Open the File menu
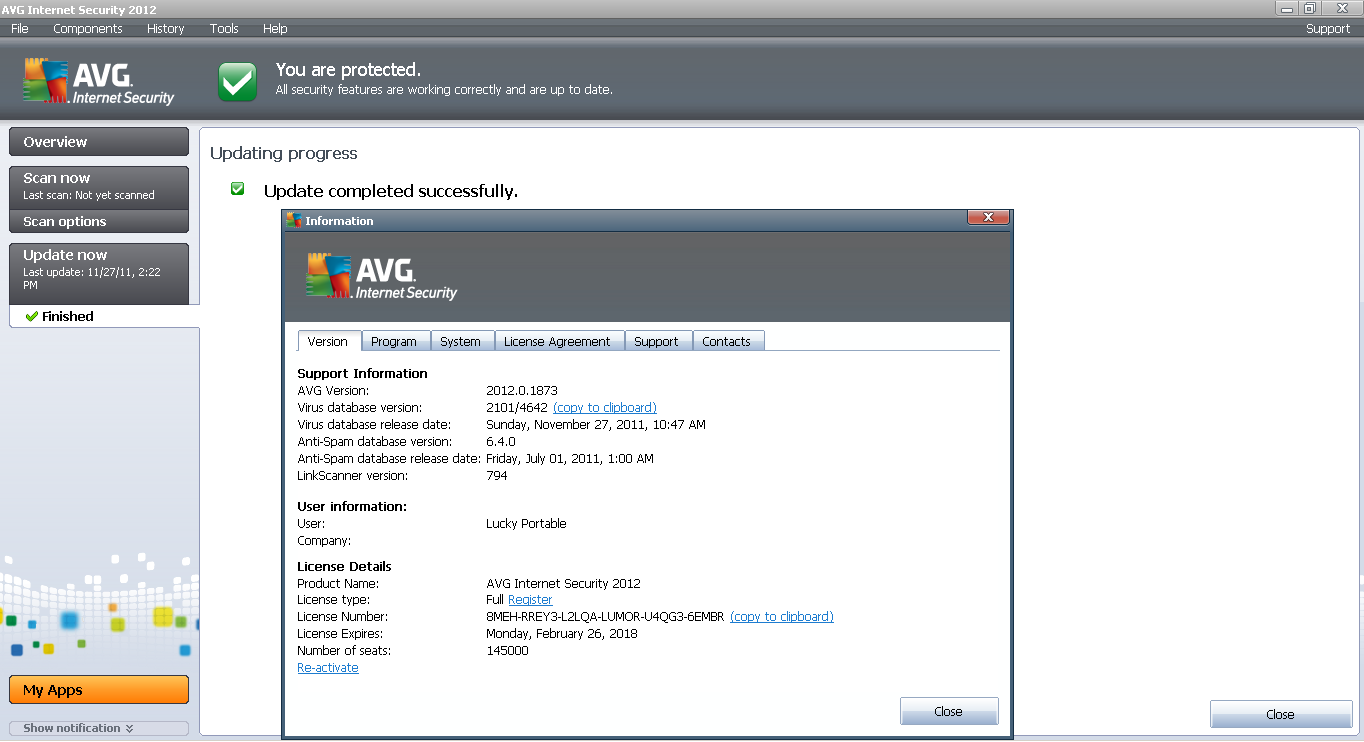The image size is (1364, 742). tap(20, 29)
